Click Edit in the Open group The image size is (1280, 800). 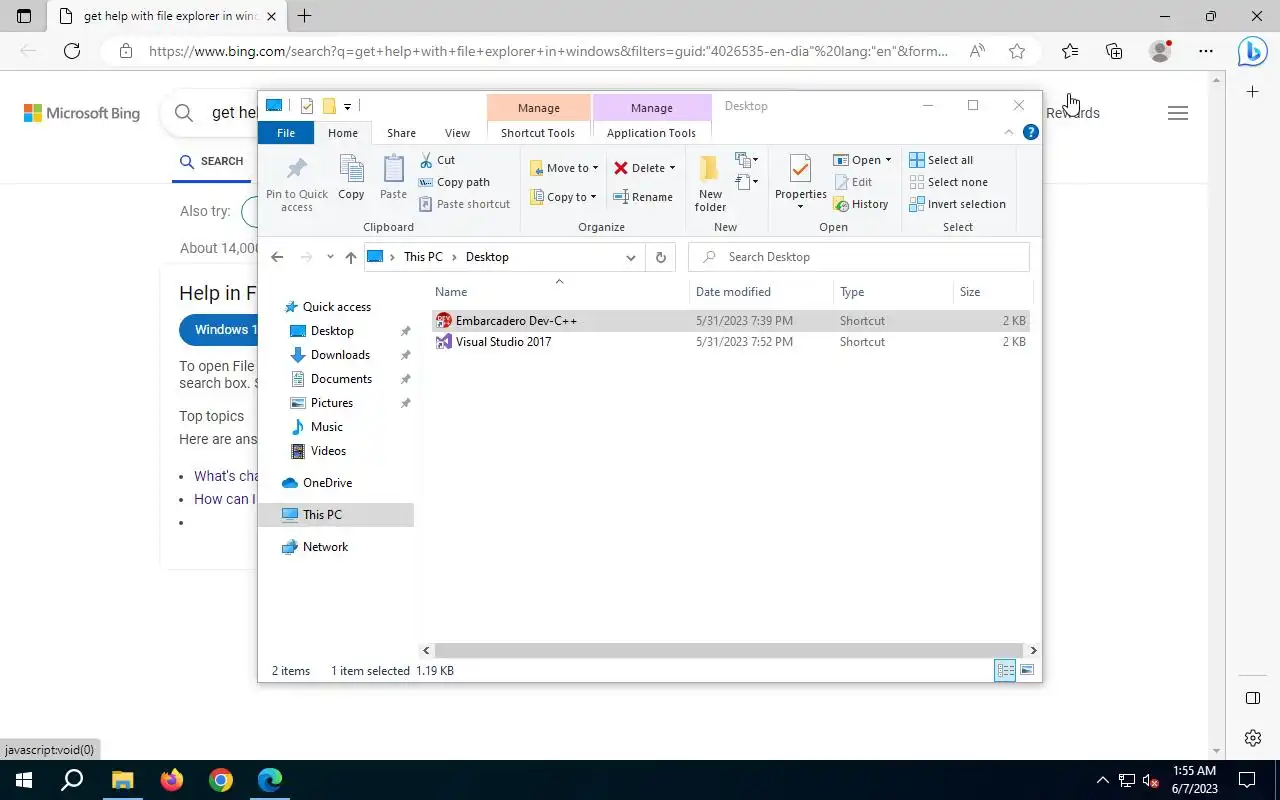tap(852, 182)
